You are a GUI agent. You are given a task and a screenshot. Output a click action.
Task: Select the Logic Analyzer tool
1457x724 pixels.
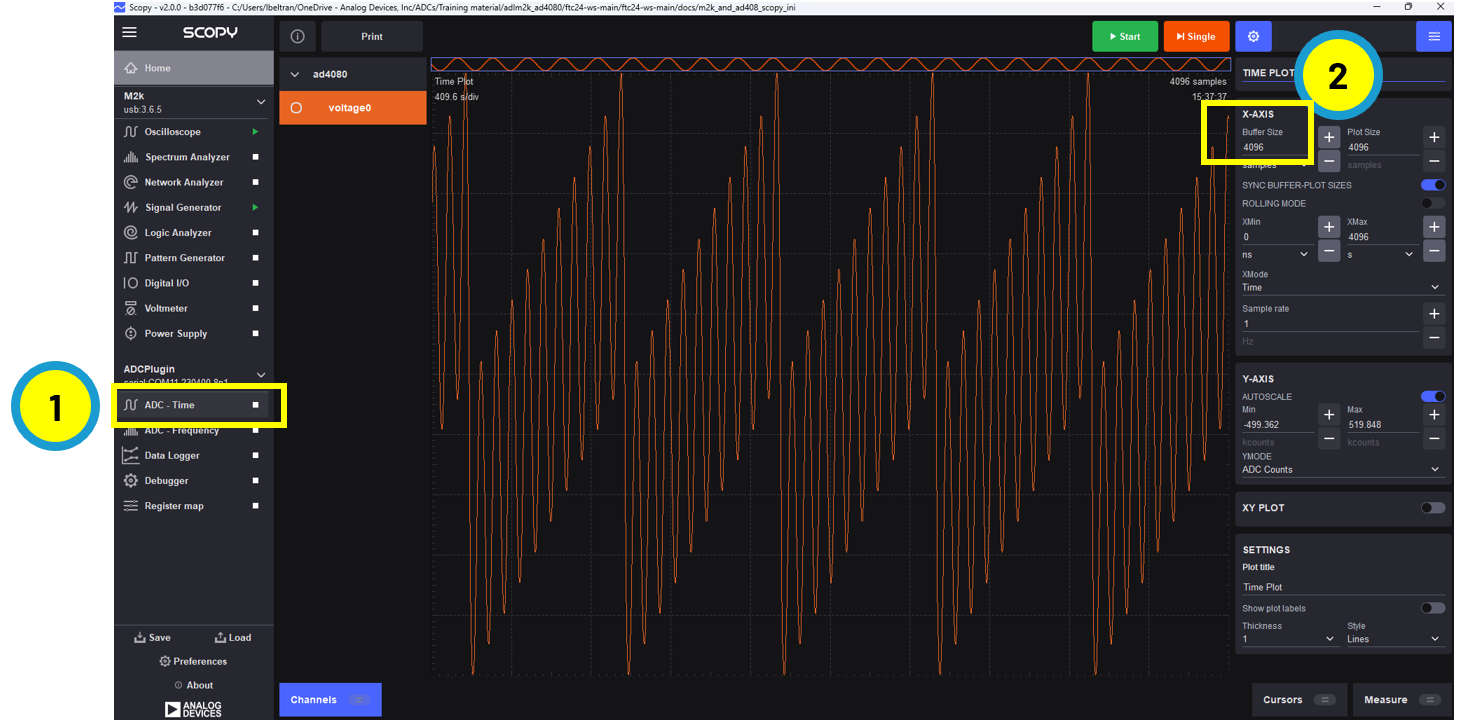point(177,233)
